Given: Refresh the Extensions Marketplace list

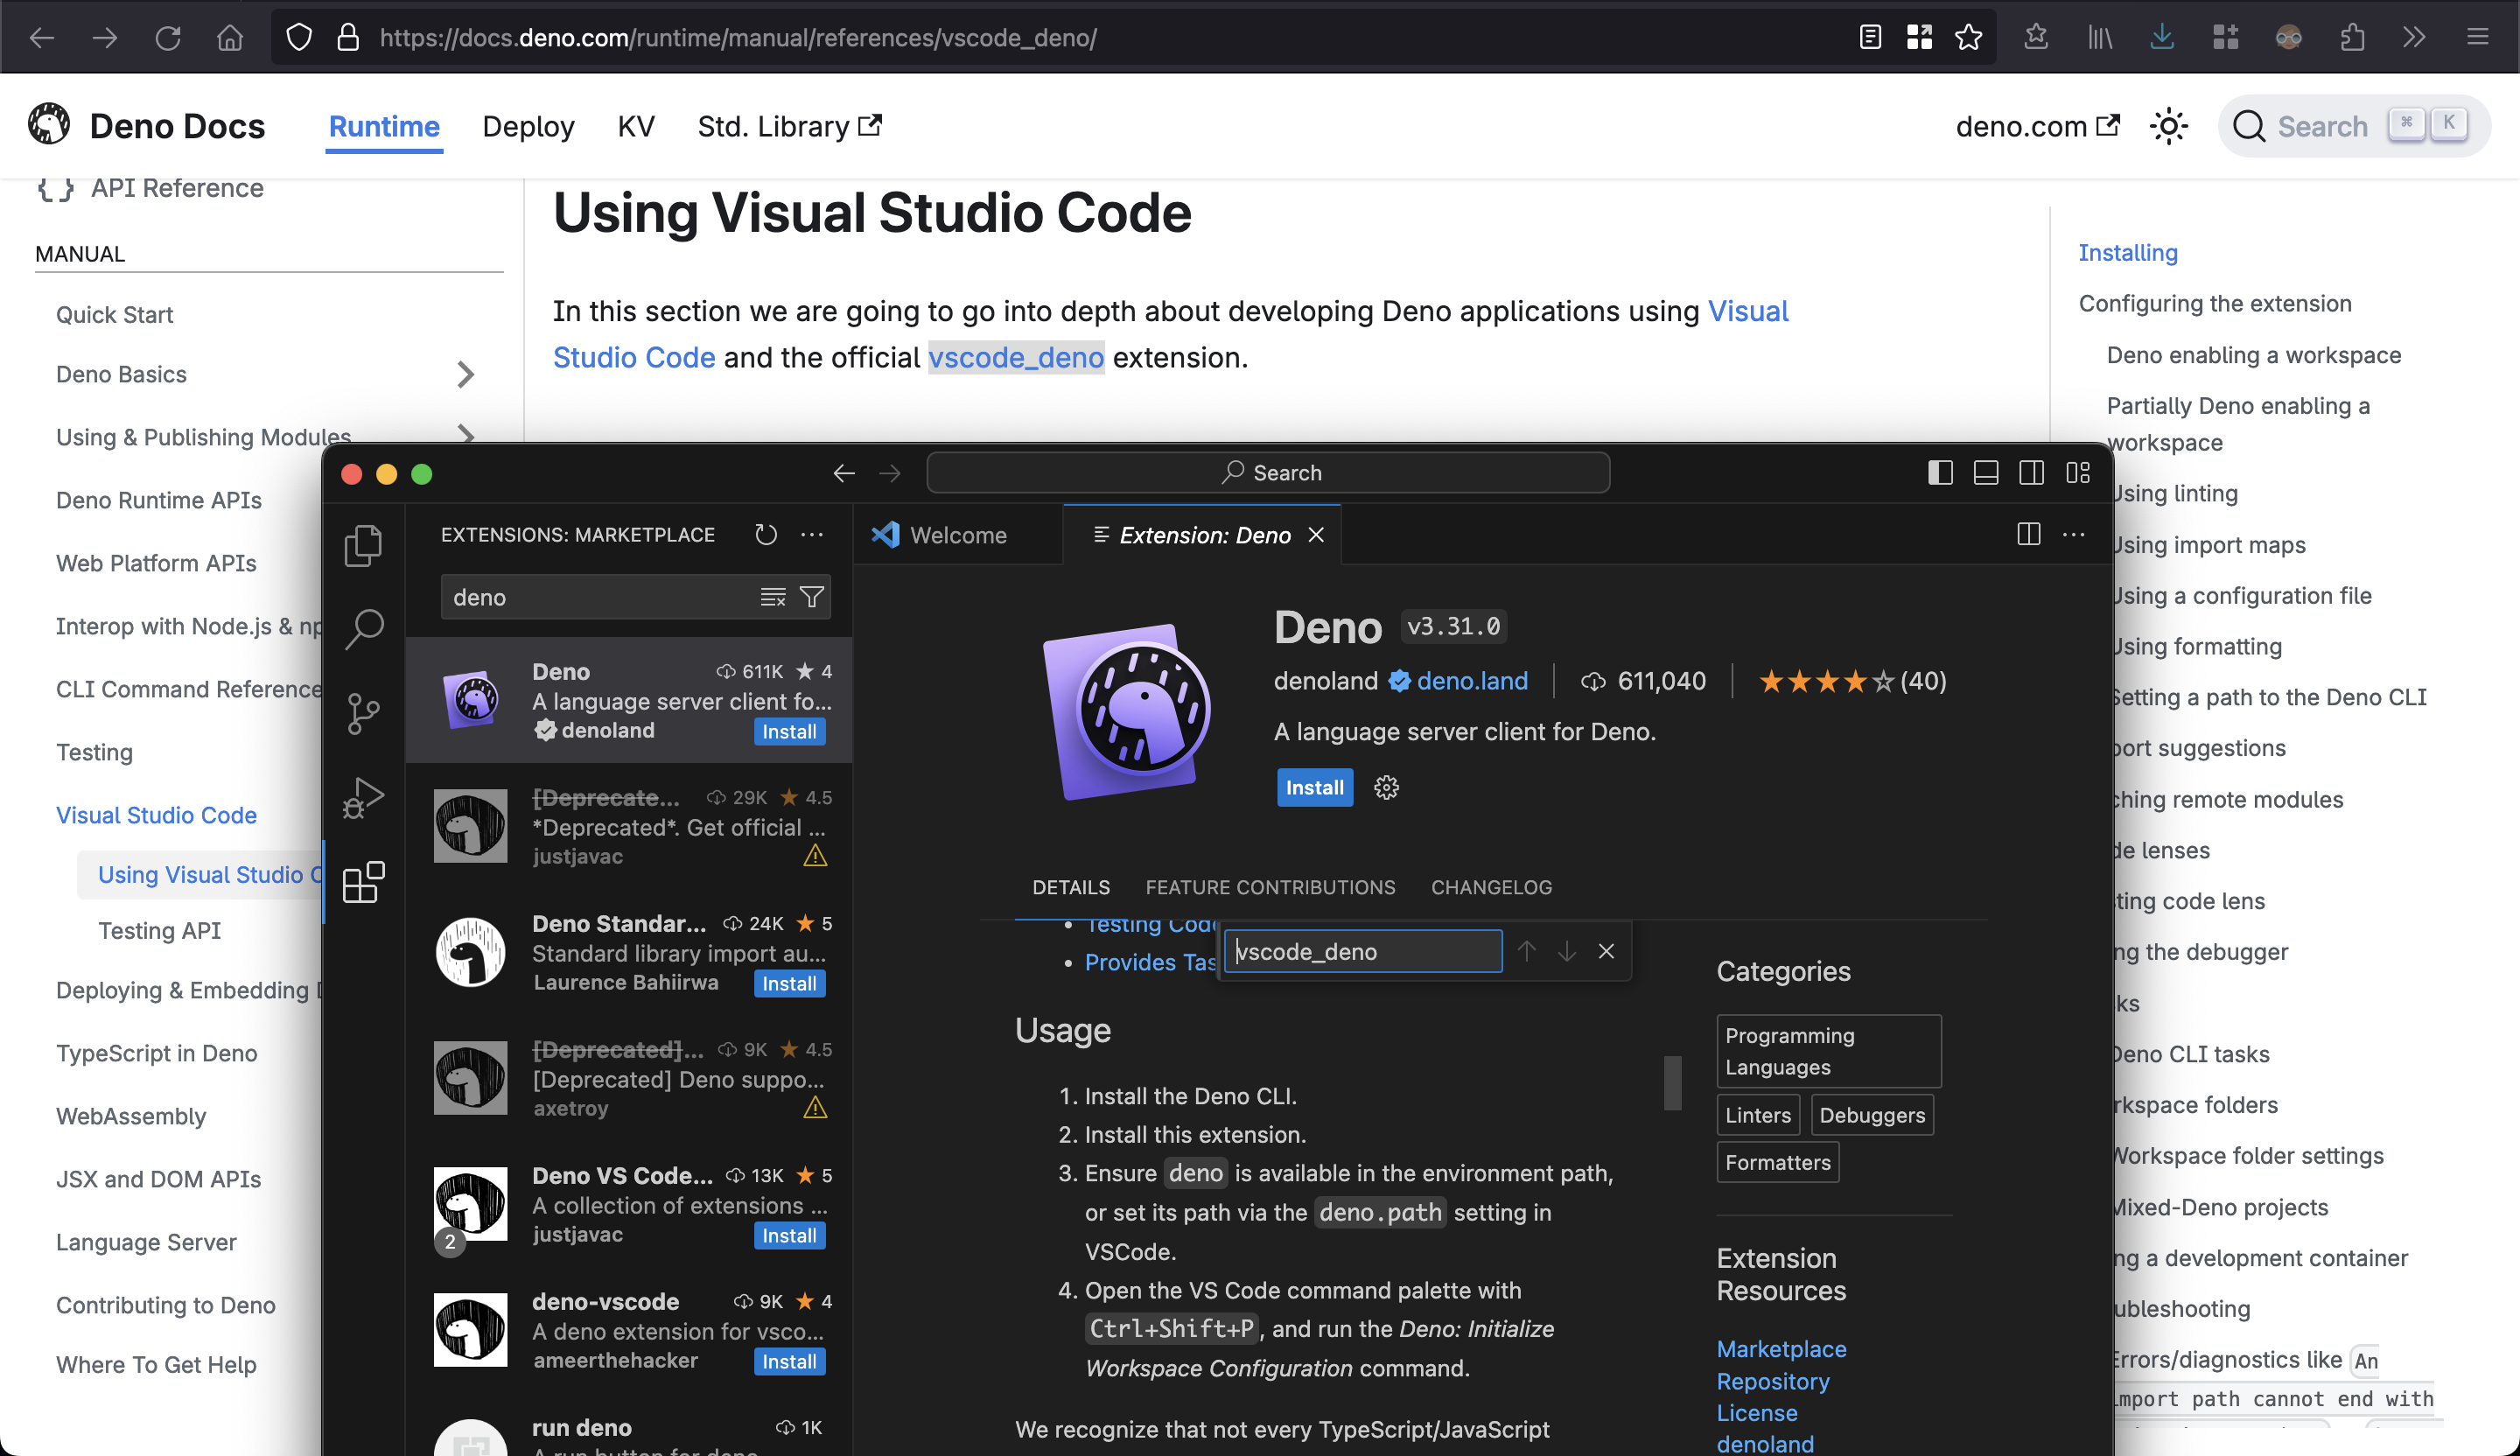Looking at the screenshot, I should tap(766, 535).
